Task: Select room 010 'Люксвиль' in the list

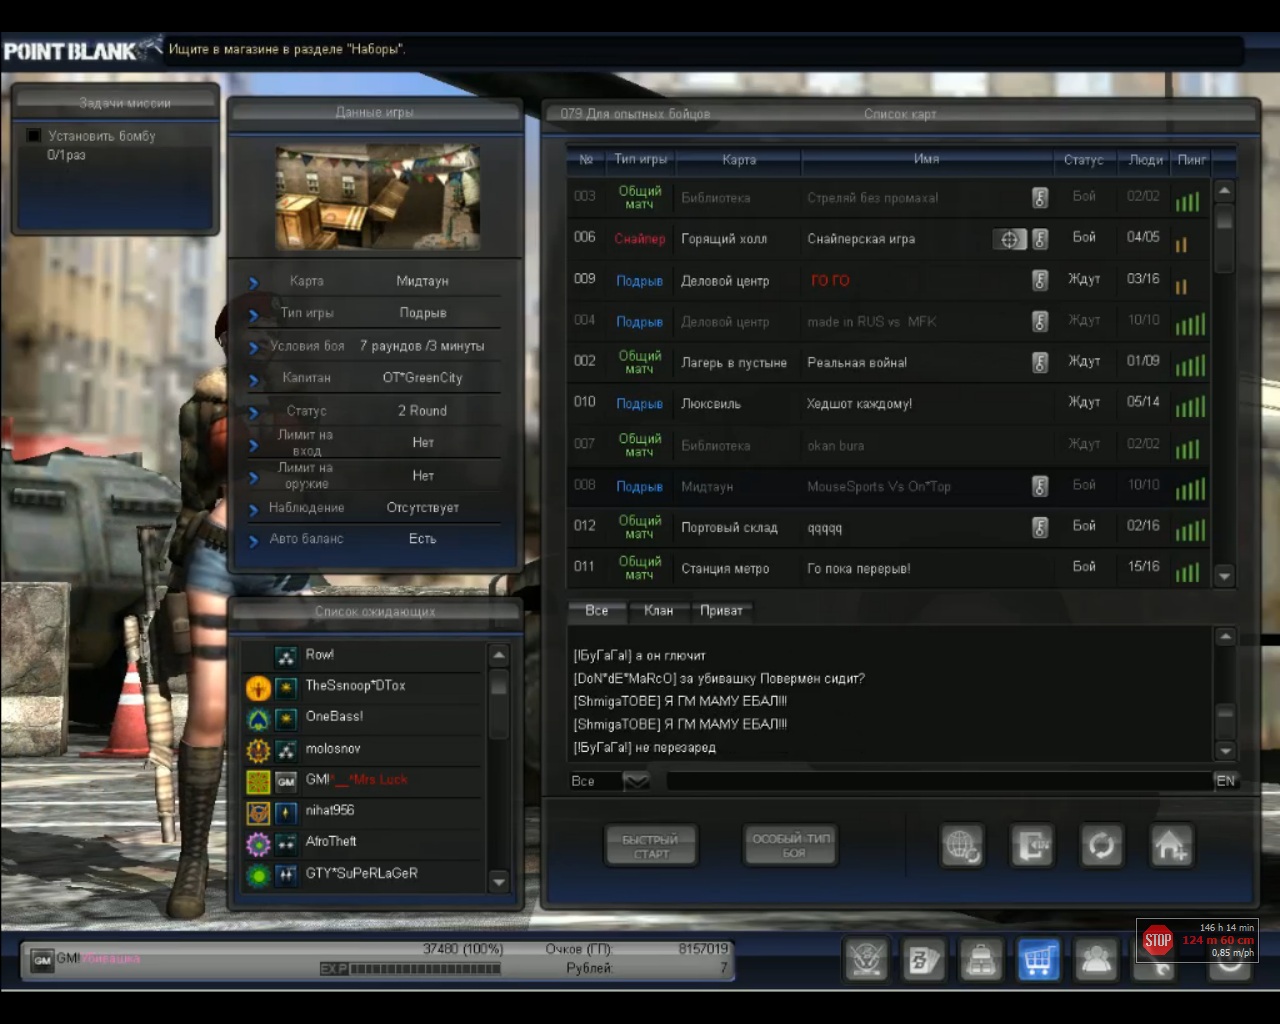Action: pyautogui.click(x=860, y=404)
